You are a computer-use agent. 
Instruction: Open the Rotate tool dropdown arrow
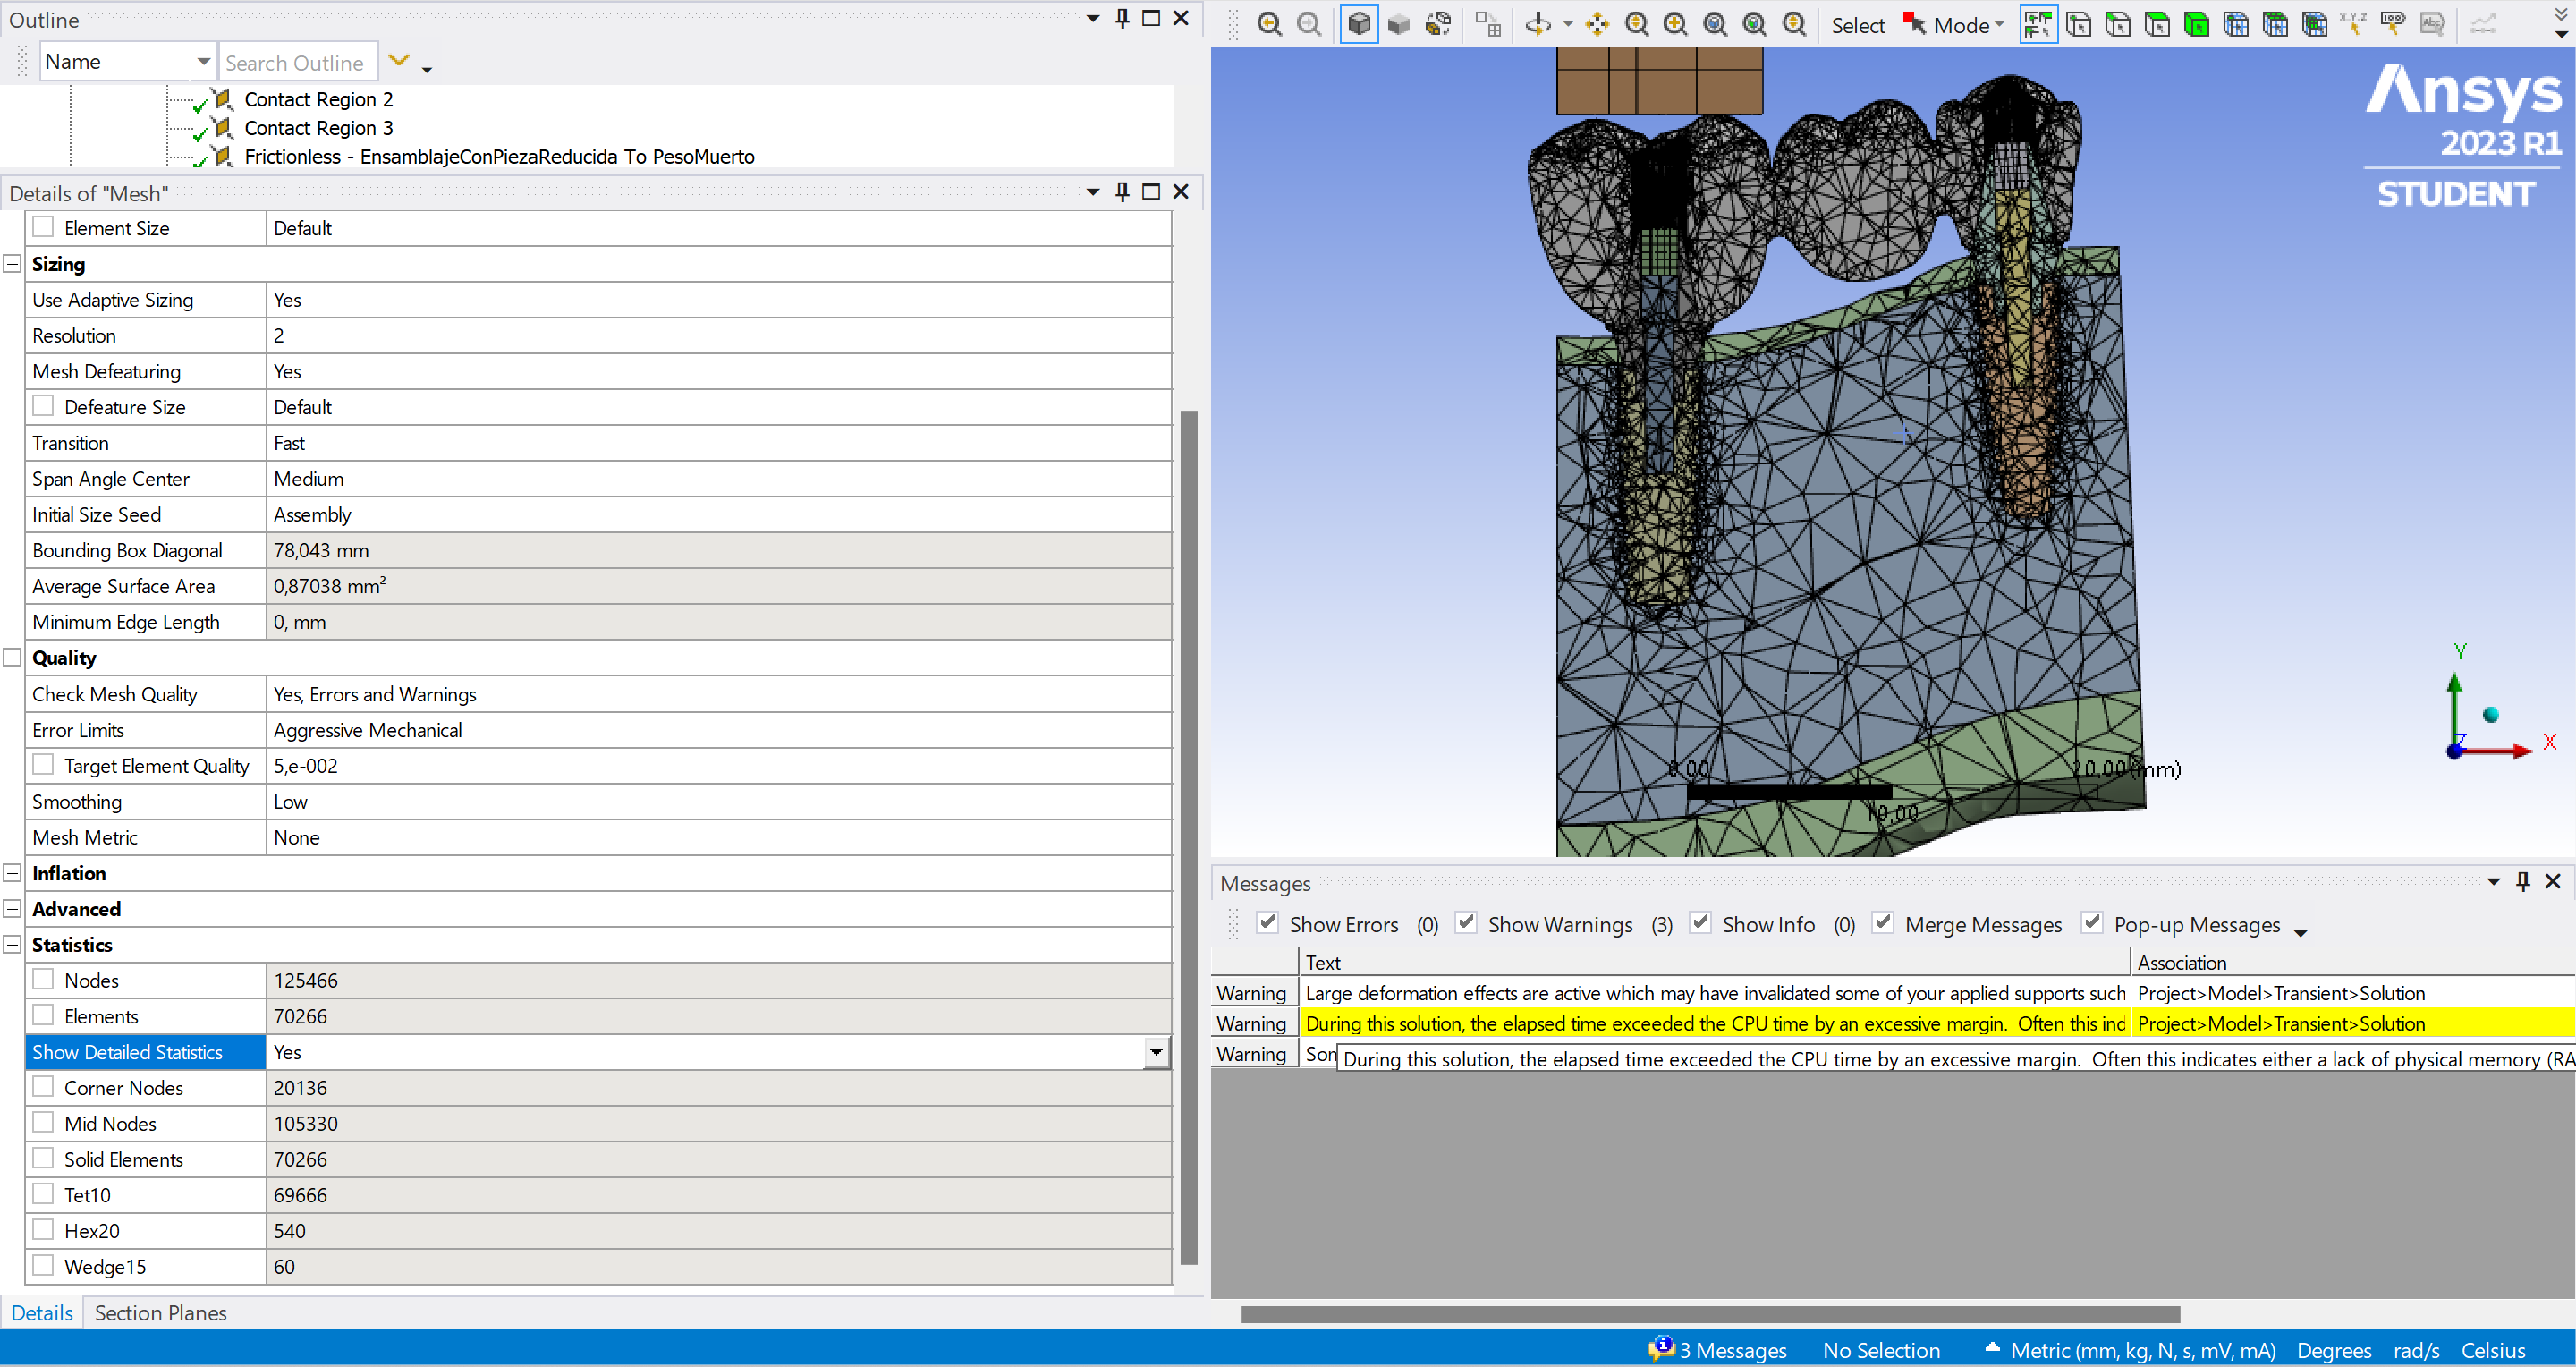(x=1567, y=25)
